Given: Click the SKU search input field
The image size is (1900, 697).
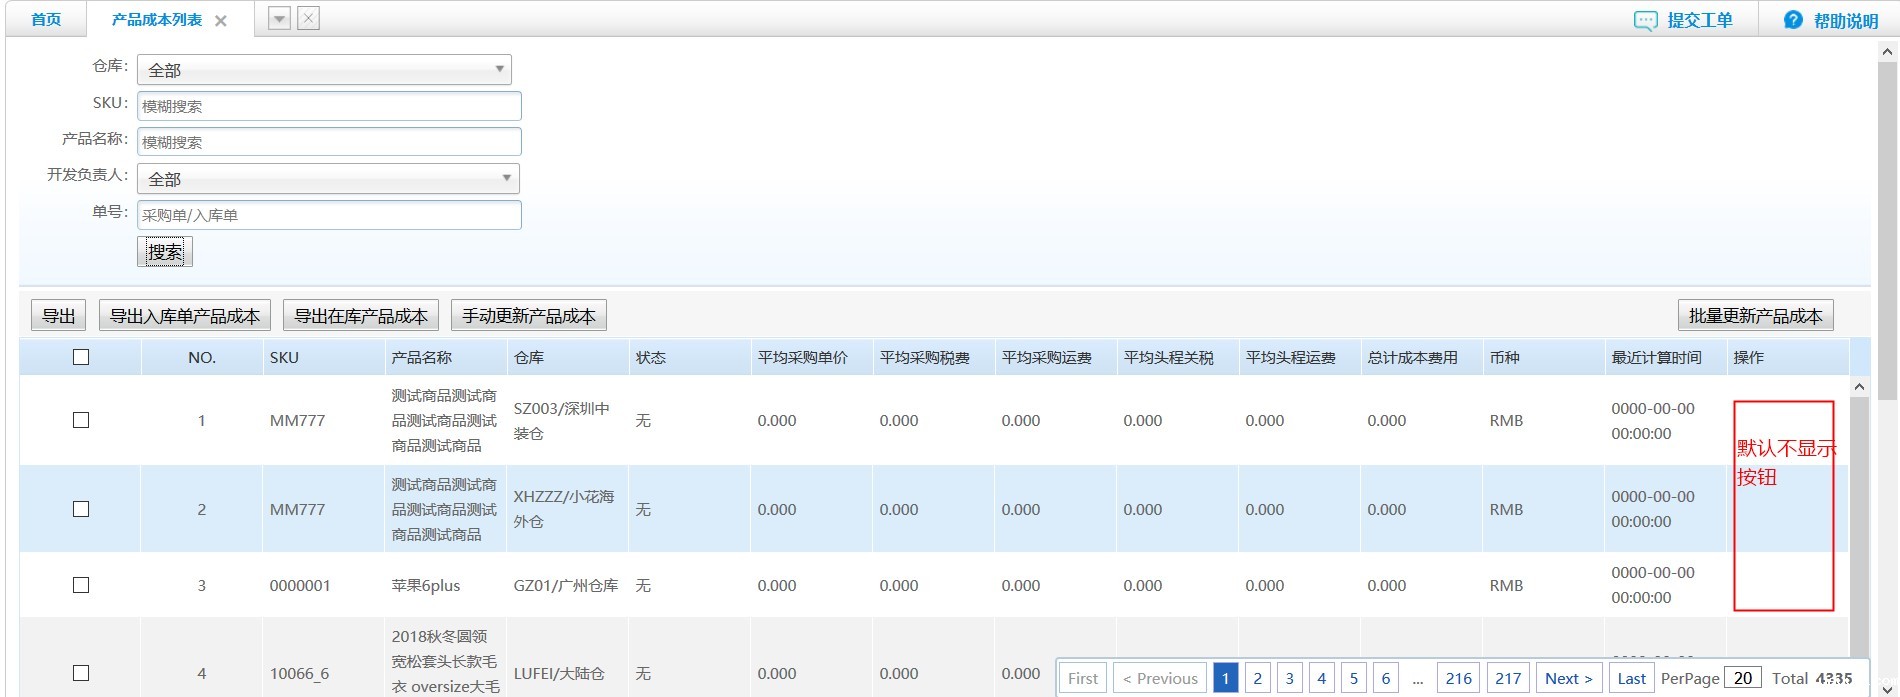Looking at the screenshot, I should click(329, 106).
